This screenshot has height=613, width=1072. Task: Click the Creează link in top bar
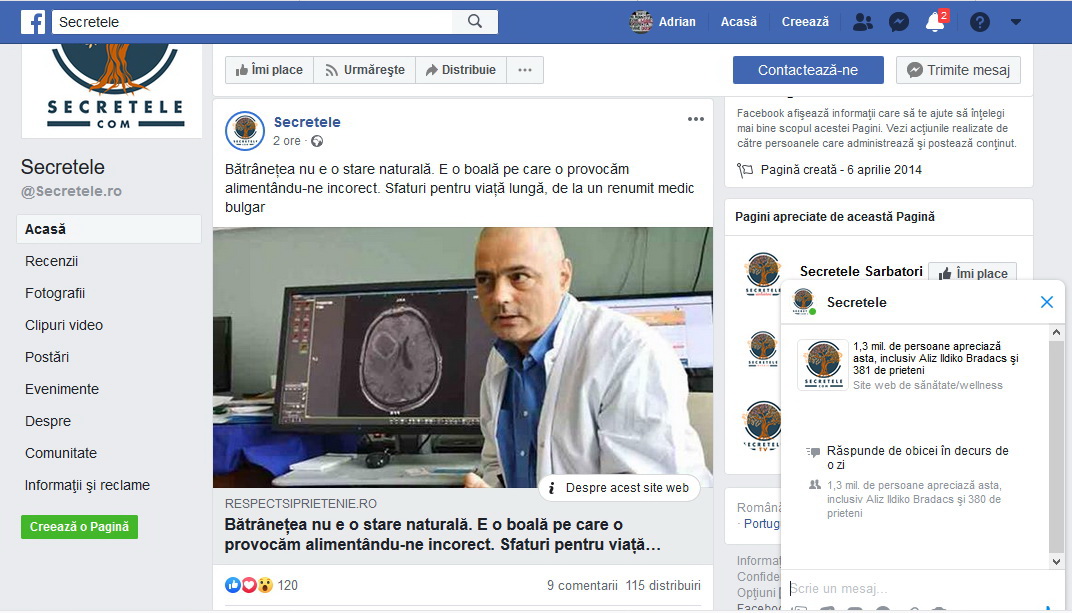[805, 22]
